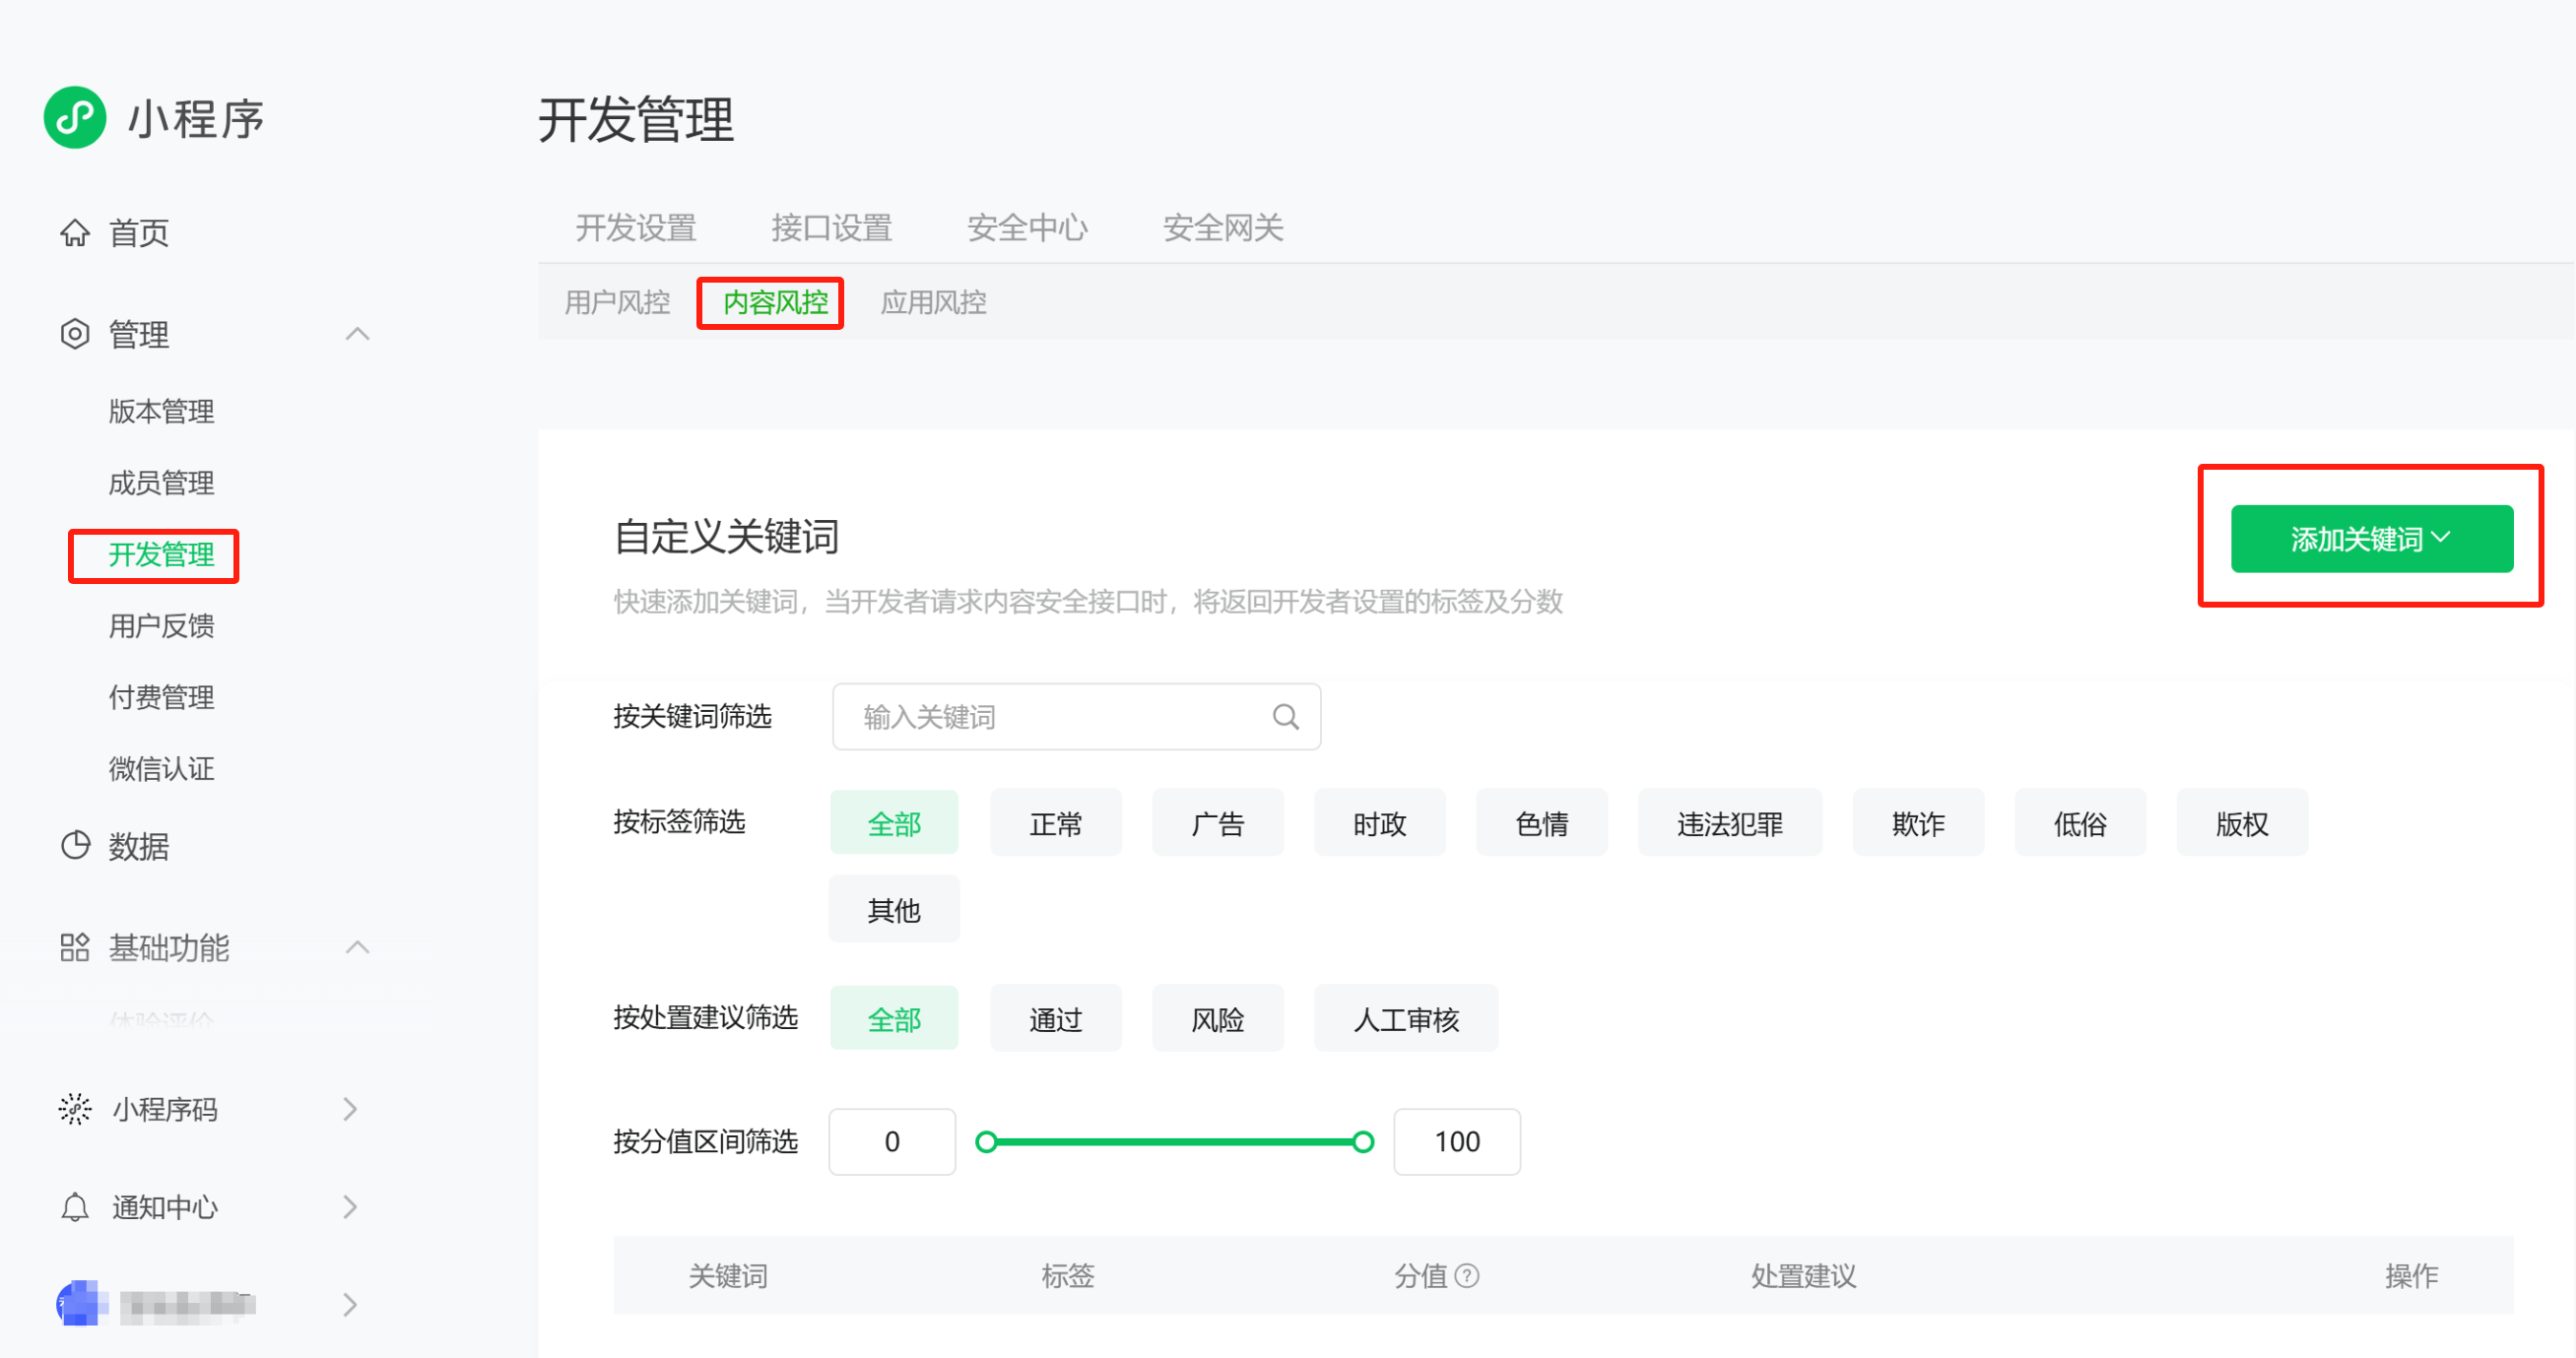Click the home icon beside 首页
Screen dimensions: 2576x1358
coord(75,233)
